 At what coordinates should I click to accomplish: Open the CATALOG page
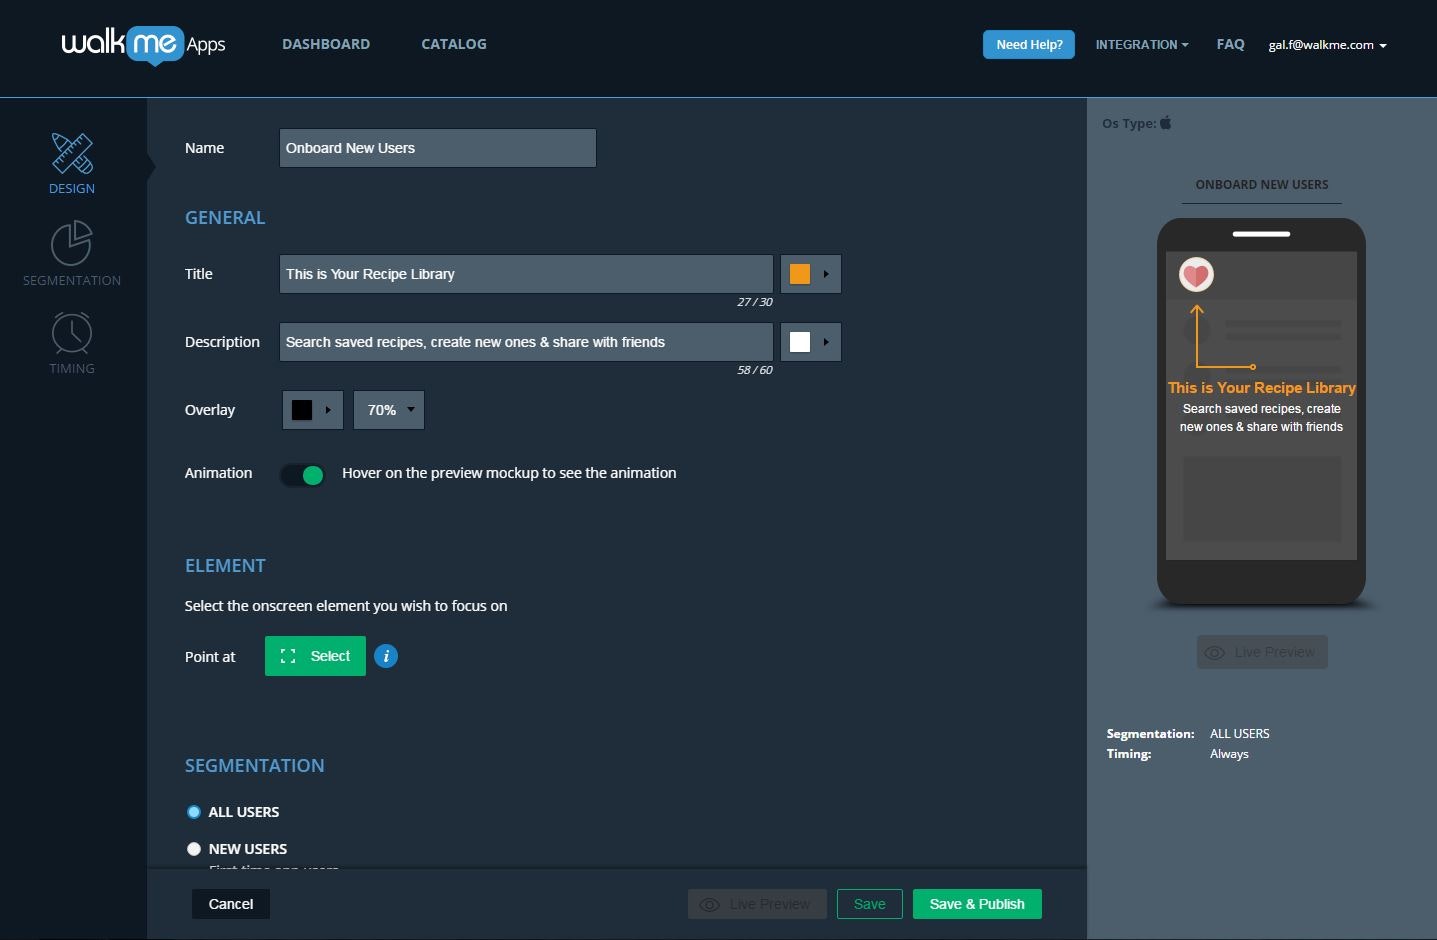click(x=453, y=44)
